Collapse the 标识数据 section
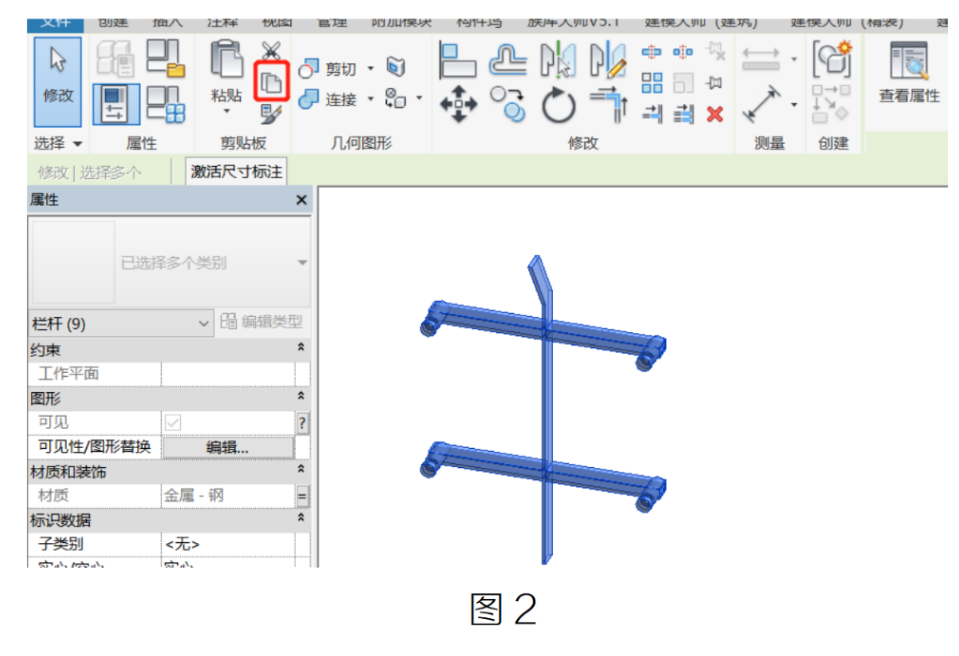Image resolution: width=959 pixels, height=656 pixels. coord(301,518)
